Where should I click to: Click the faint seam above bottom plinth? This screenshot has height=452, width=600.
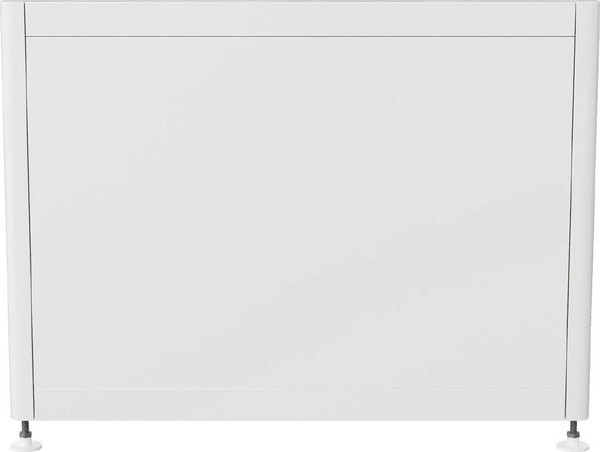tap(300, 389)
